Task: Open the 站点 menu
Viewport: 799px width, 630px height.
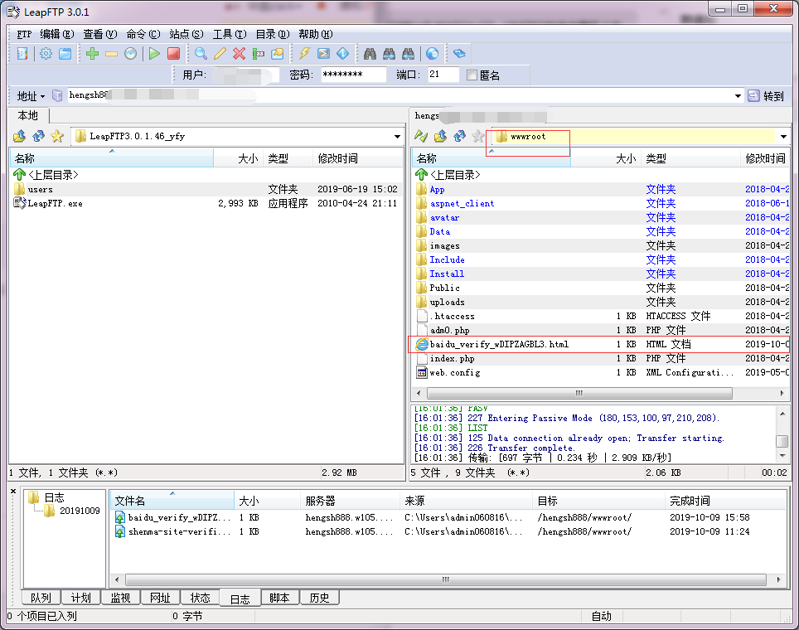Action: pyautogui.click(x=187, y=34)
